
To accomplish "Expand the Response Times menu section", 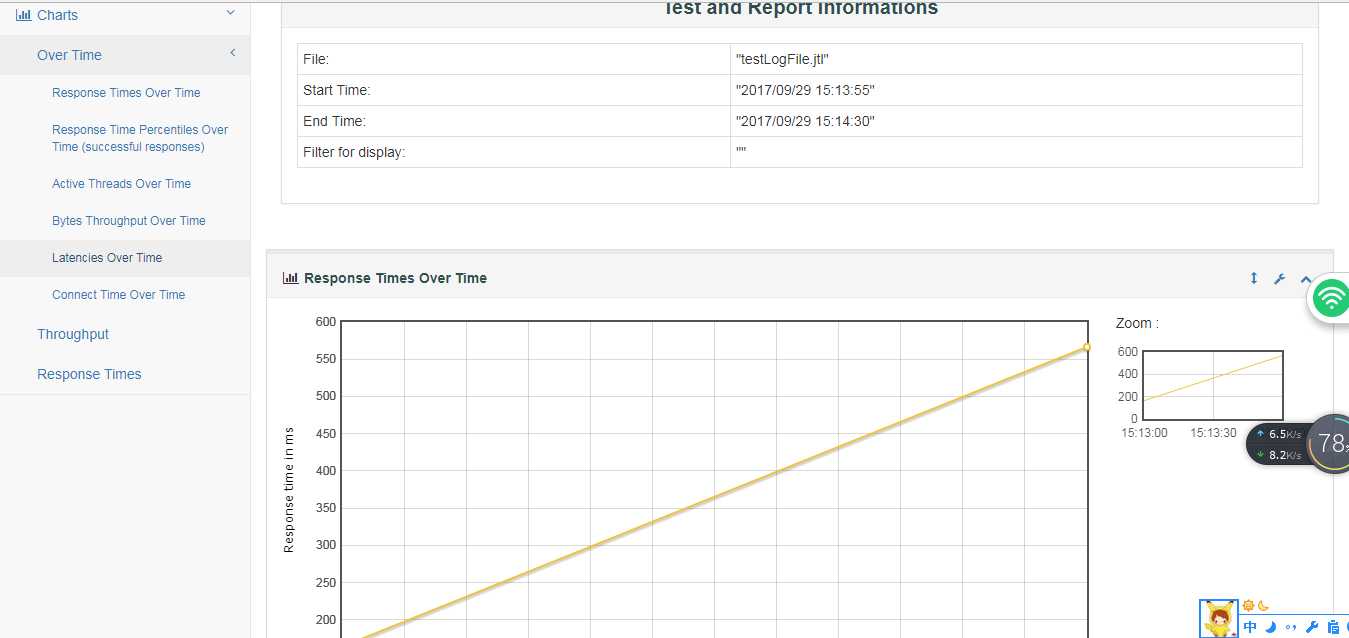I will tap(89, 374).
